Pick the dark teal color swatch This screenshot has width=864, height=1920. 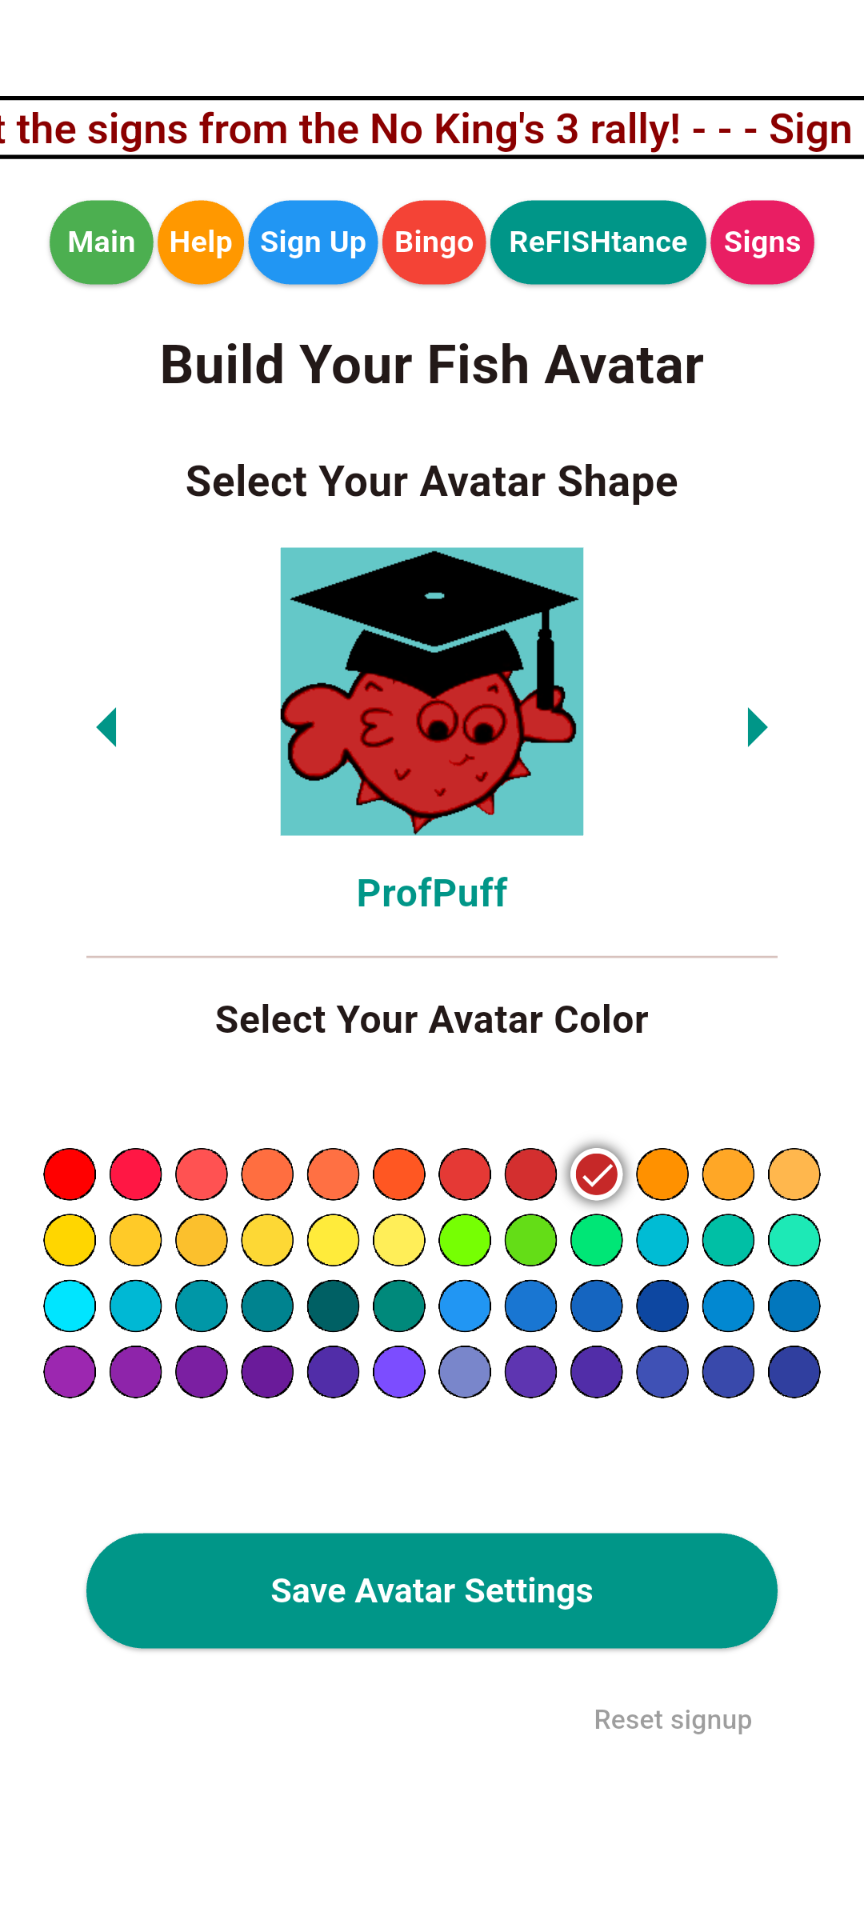coord(333,1306)
